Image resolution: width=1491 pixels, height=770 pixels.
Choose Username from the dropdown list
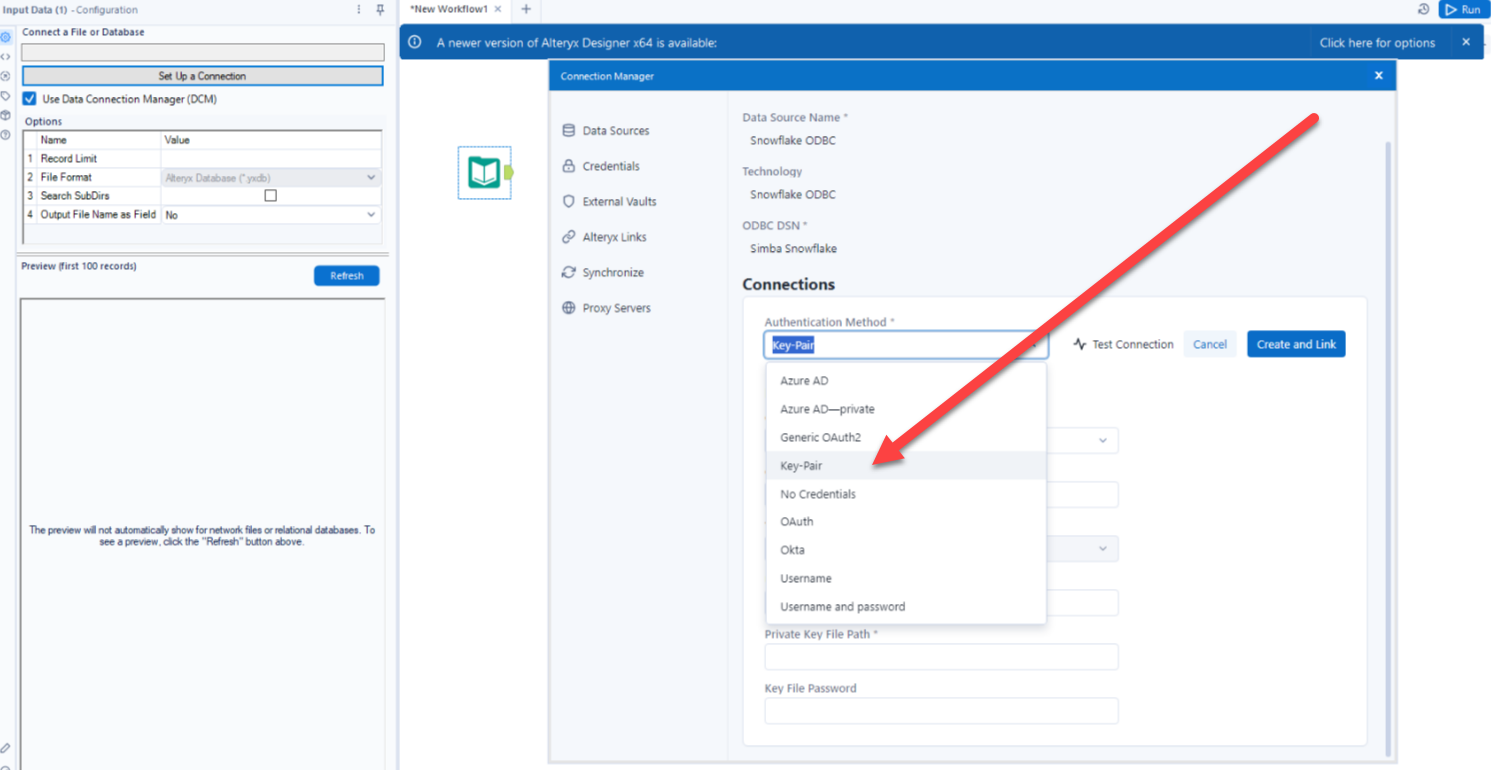coord(906,578)
